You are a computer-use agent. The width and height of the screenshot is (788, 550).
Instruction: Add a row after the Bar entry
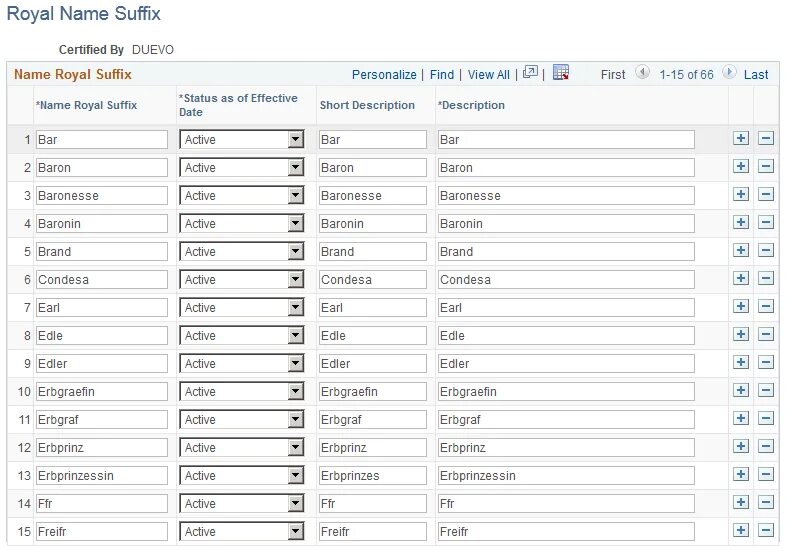point(740,139)
